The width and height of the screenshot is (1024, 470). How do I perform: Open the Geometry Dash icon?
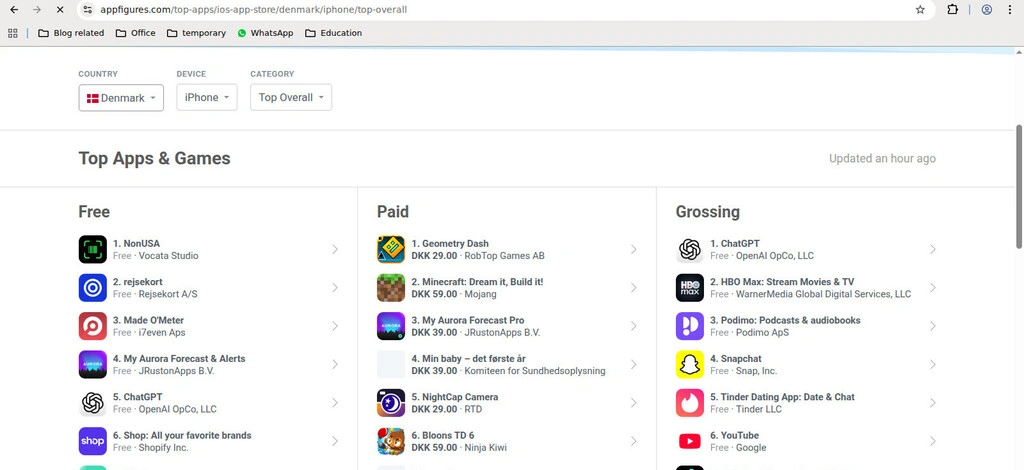click(x=391, y=249)
